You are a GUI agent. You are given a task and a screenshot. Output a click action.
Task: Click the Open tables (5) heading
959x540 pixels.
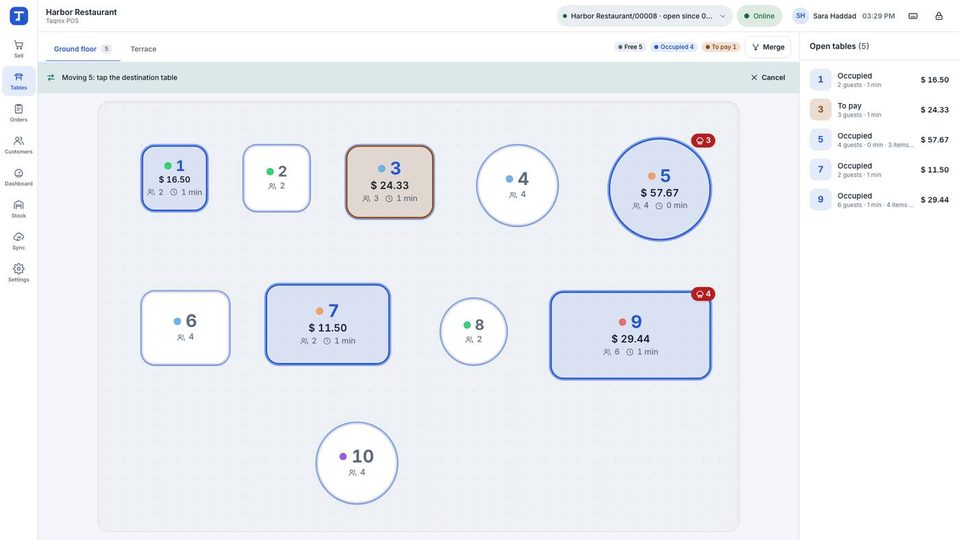[839, 46]
